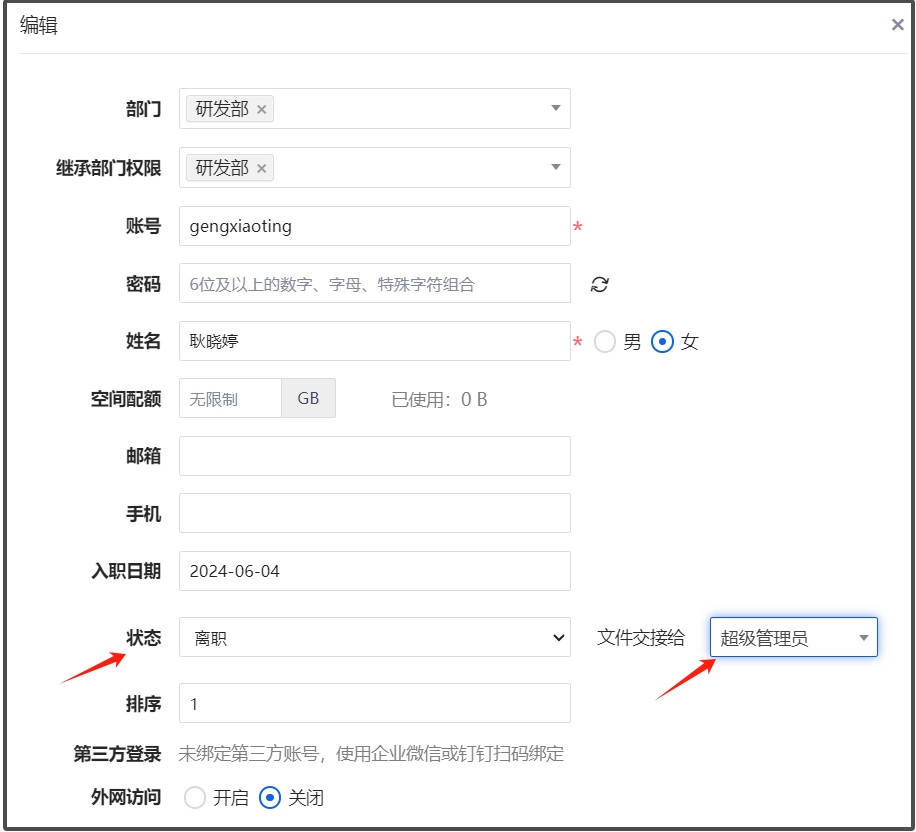The height and width of the screenshot is (832, 916).
Task: Open the 状态 dropdown showing 离职
Action: pos(374,638)
